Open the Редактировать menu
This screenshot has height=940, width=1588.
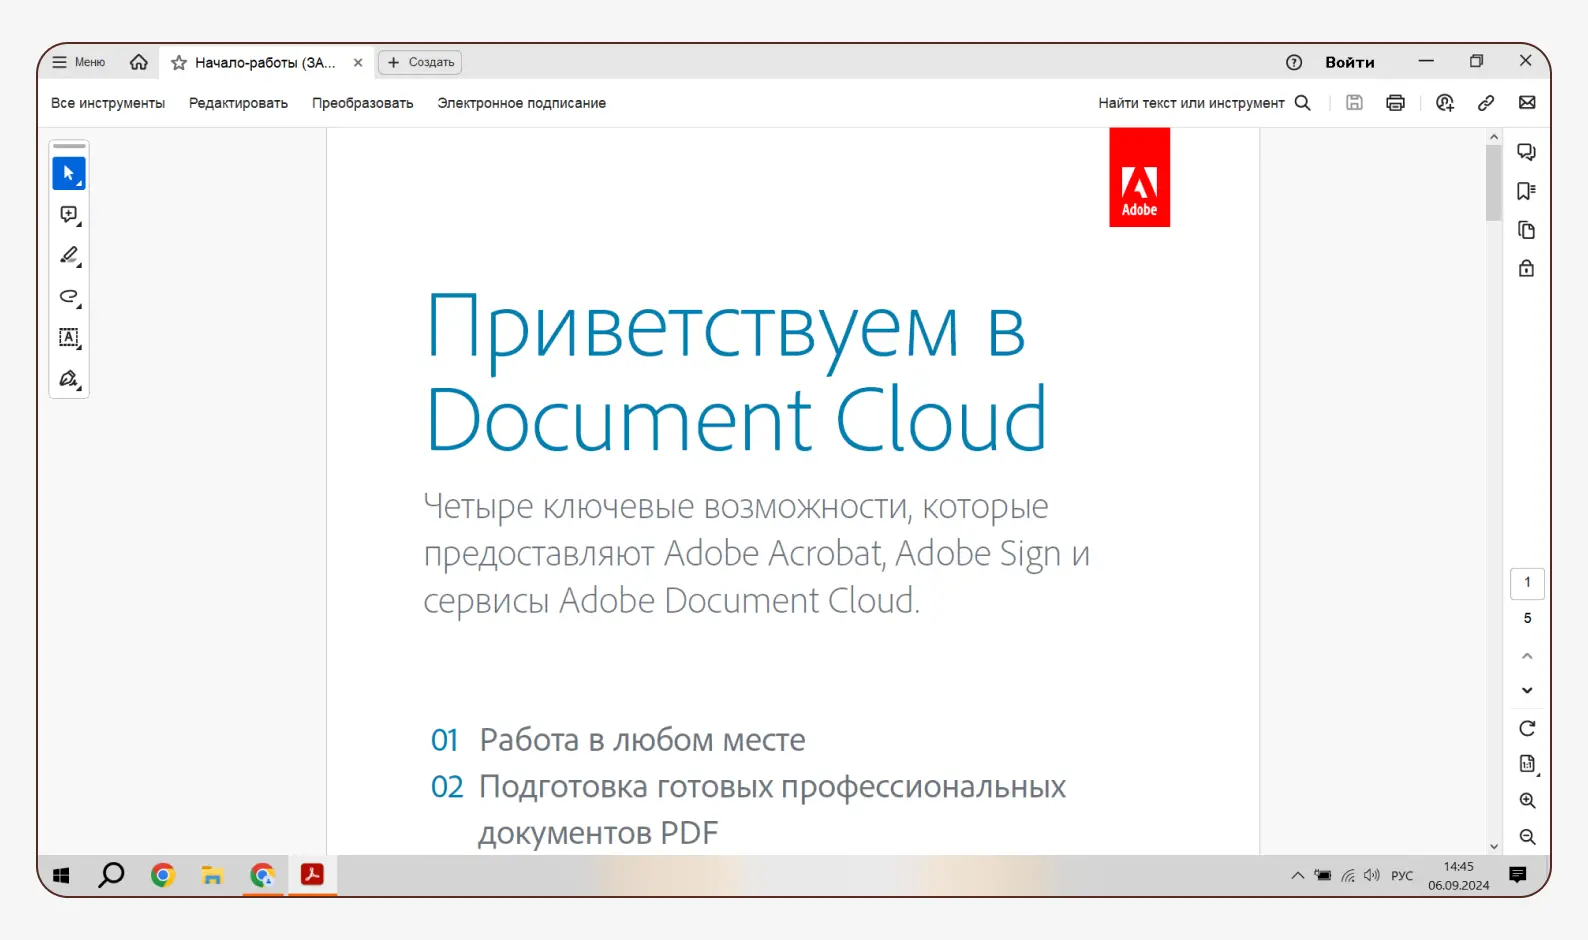[x=238, y=103]
